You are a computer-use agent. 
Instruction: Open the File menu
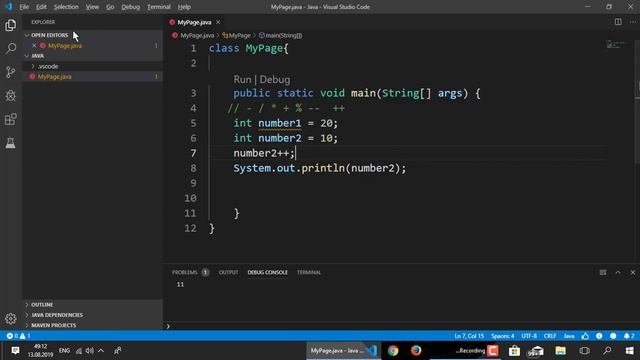click(24, 7)
